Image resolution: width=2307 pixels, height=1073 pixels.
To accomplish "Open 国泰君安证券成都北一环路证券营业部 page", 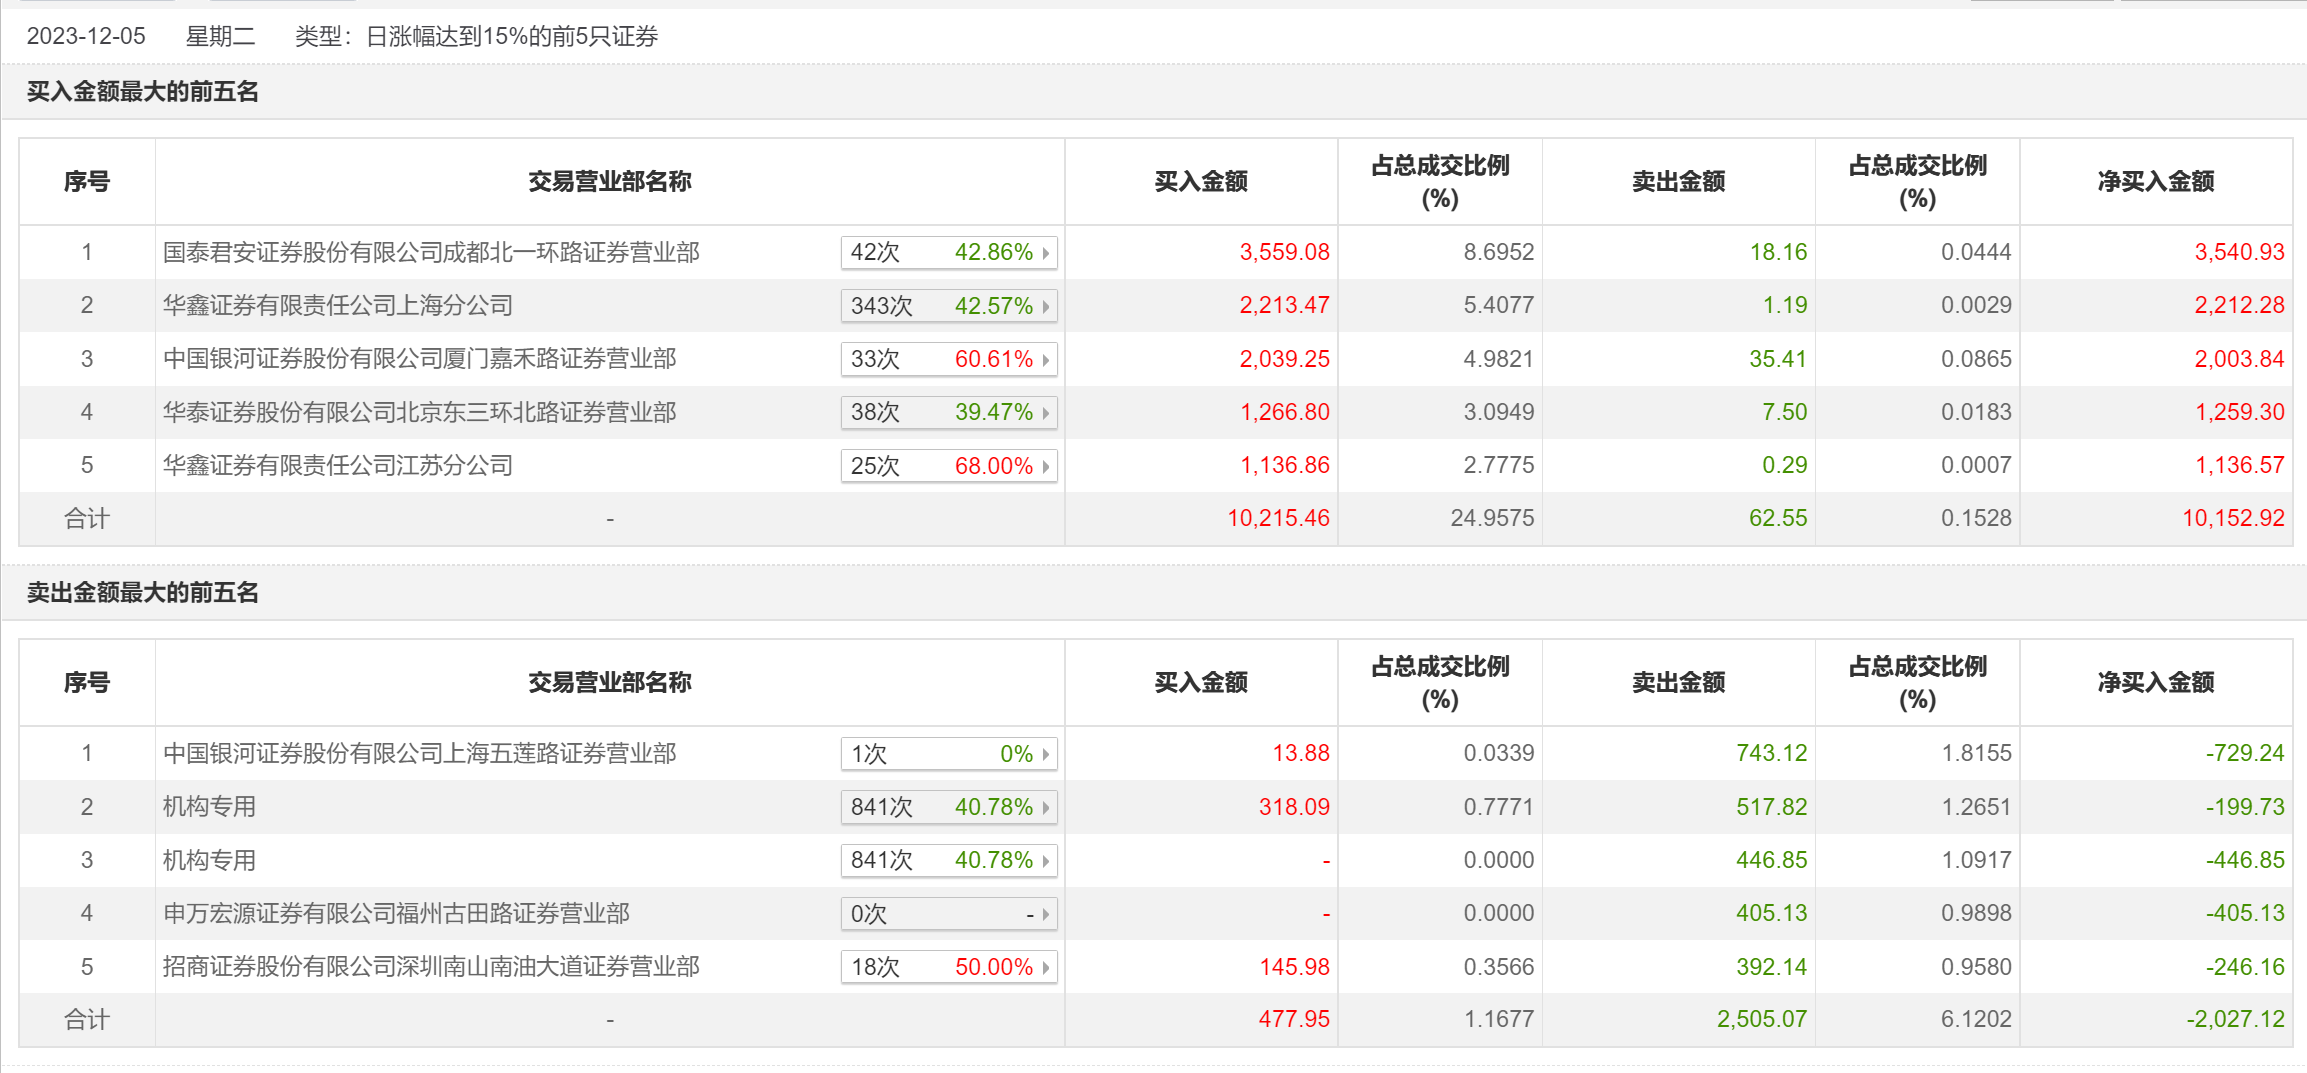I will (x=432, y=252).
